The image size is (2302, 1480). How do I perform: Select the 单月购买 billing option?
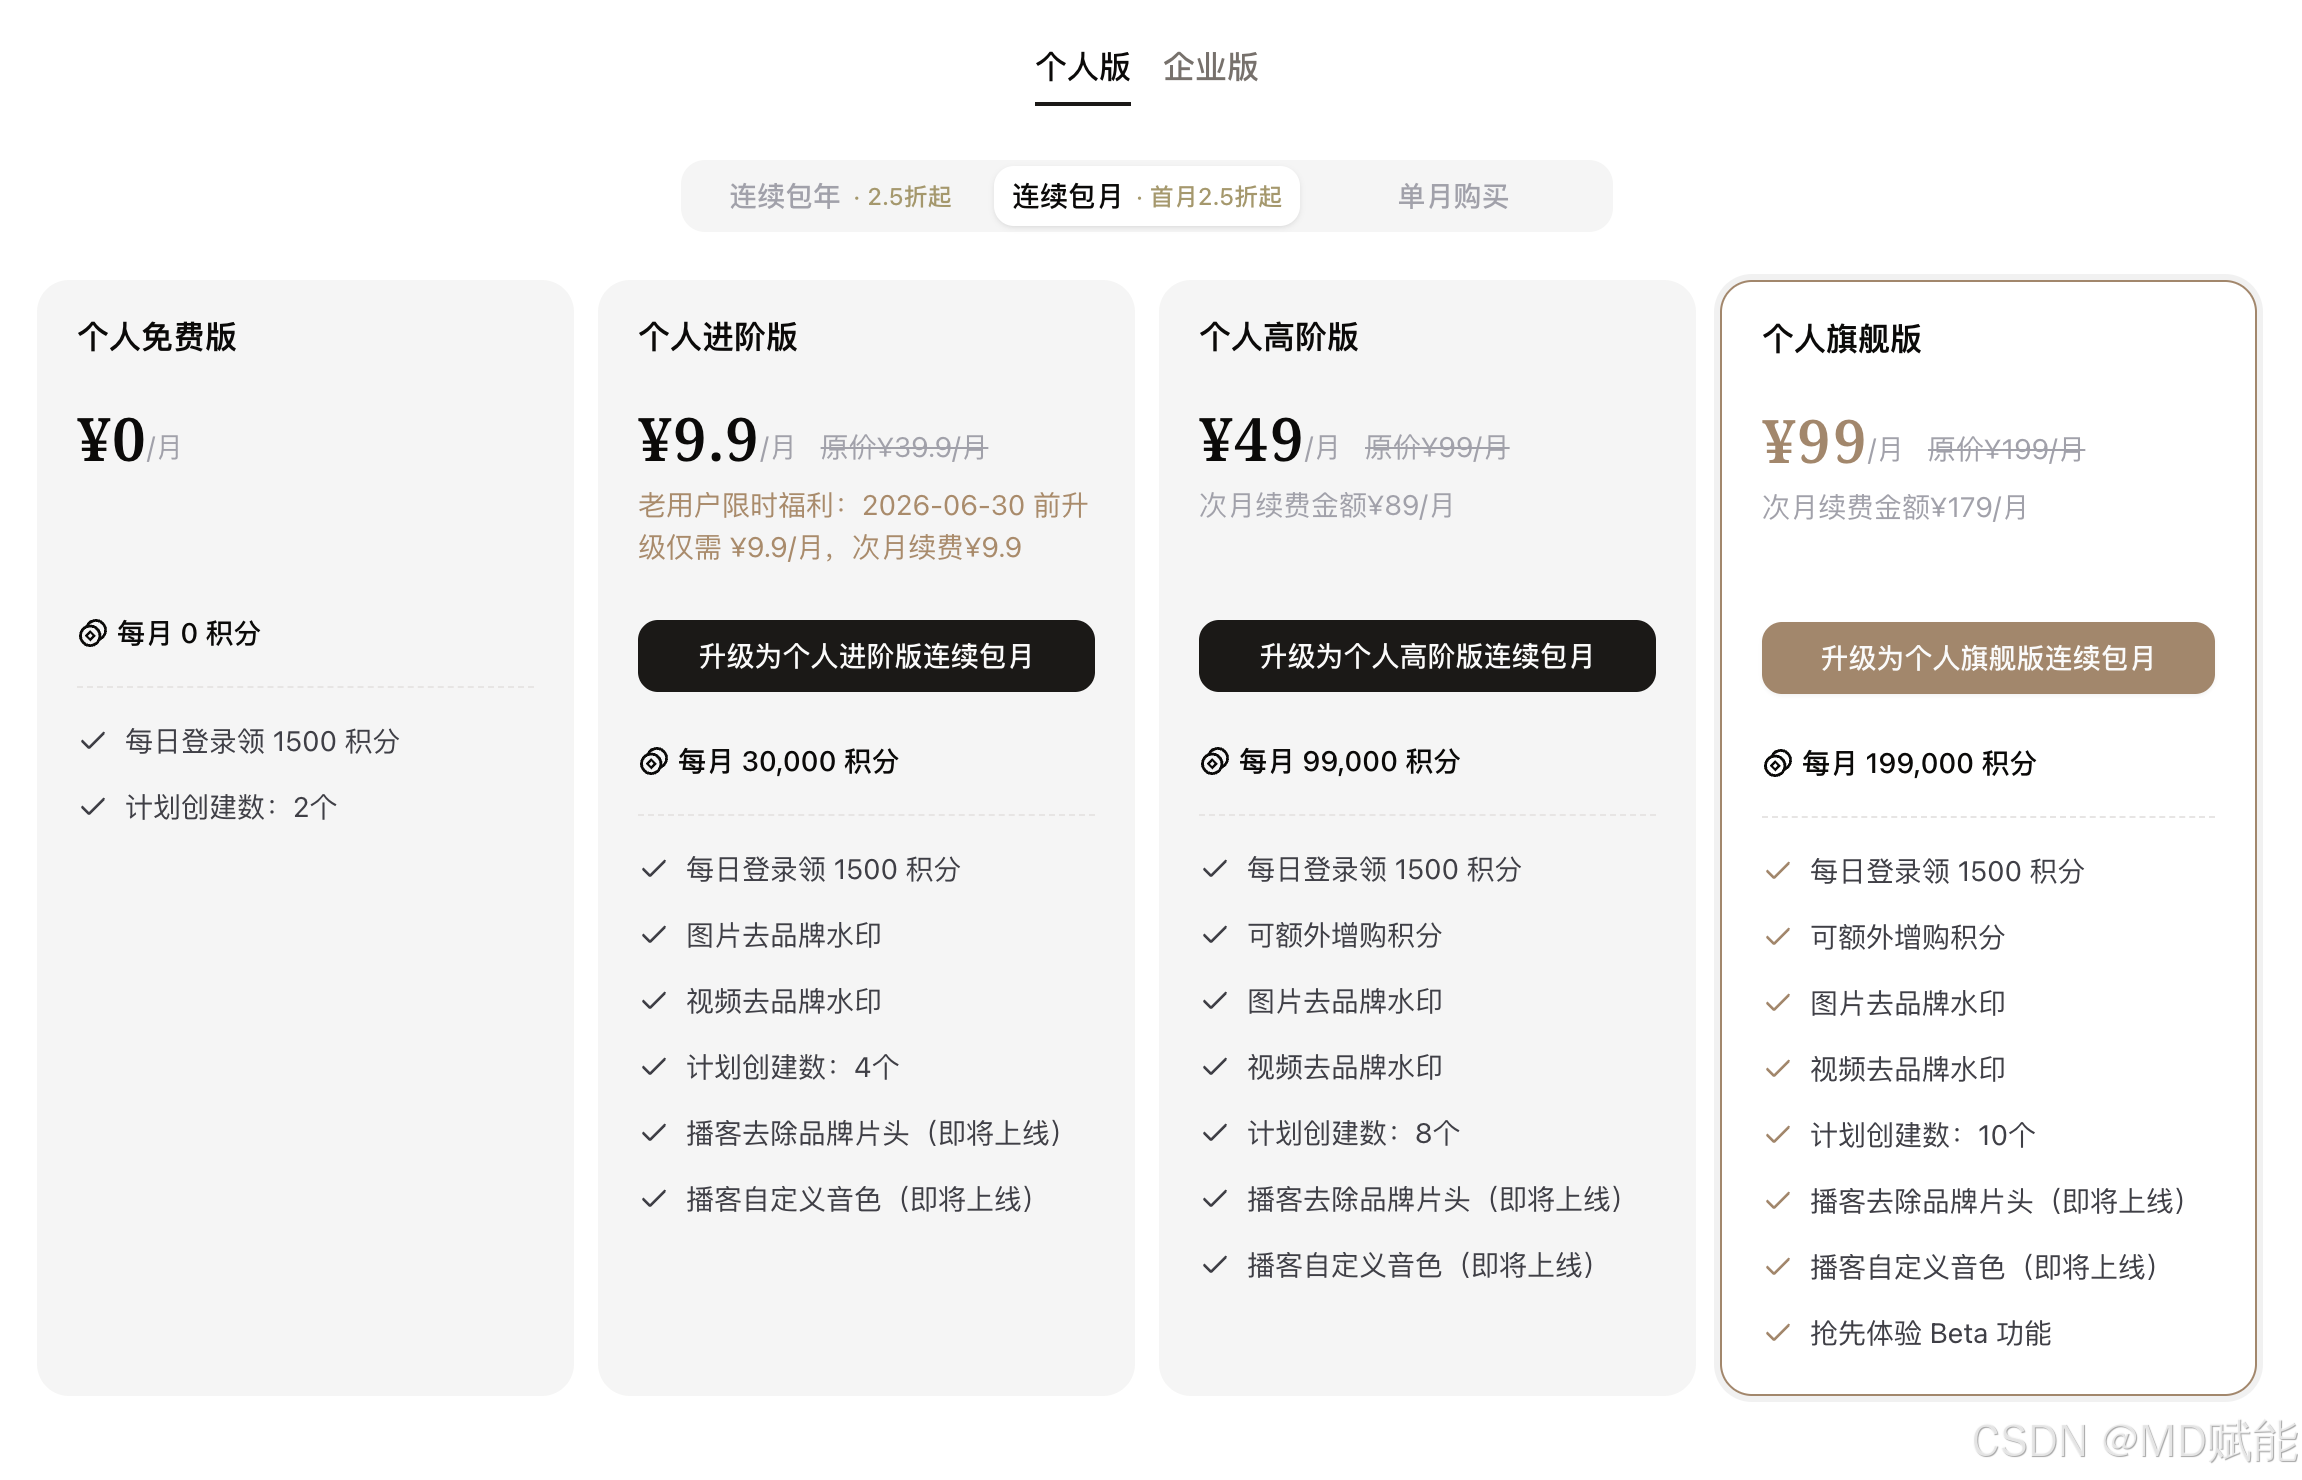(x=1453, y=196)
